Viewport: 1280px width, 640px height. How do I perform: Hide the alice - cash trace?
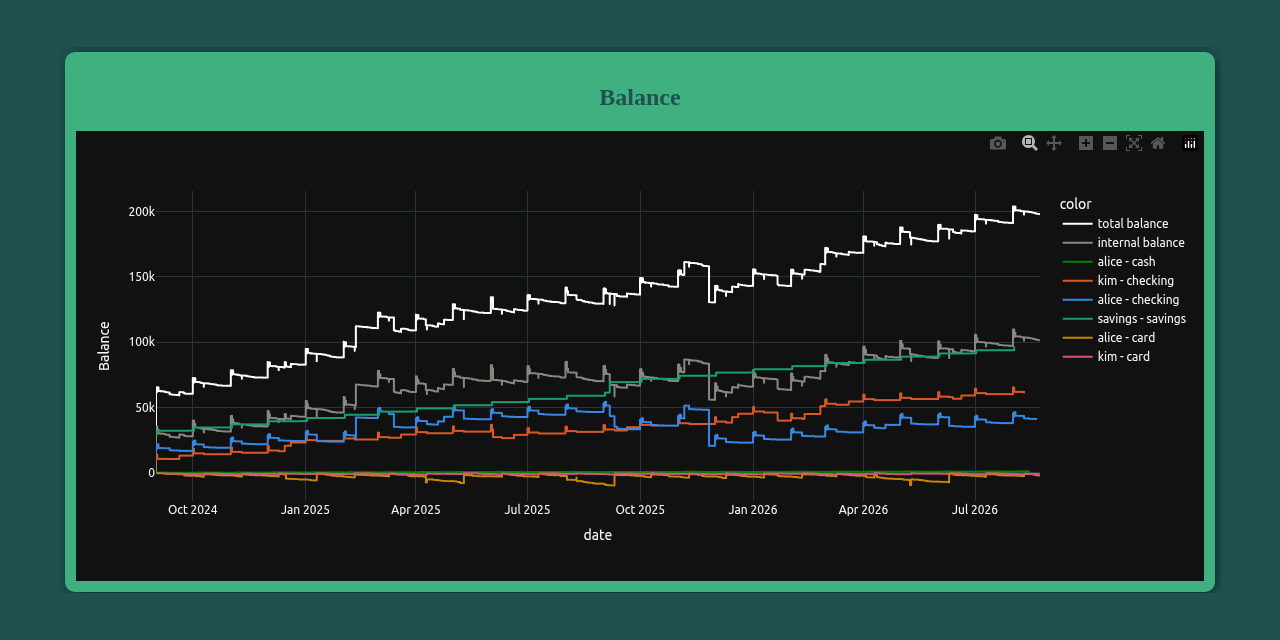coord(1125,262)
